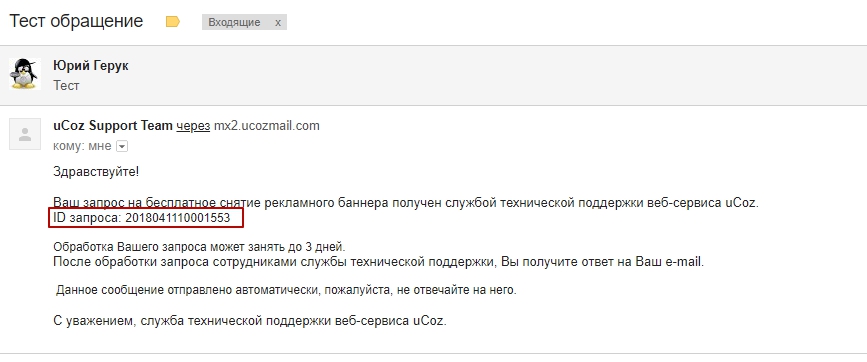The image size is (867, 362).
Task: Click the subject title Тест обращение
Action: [x=76, y=22]
